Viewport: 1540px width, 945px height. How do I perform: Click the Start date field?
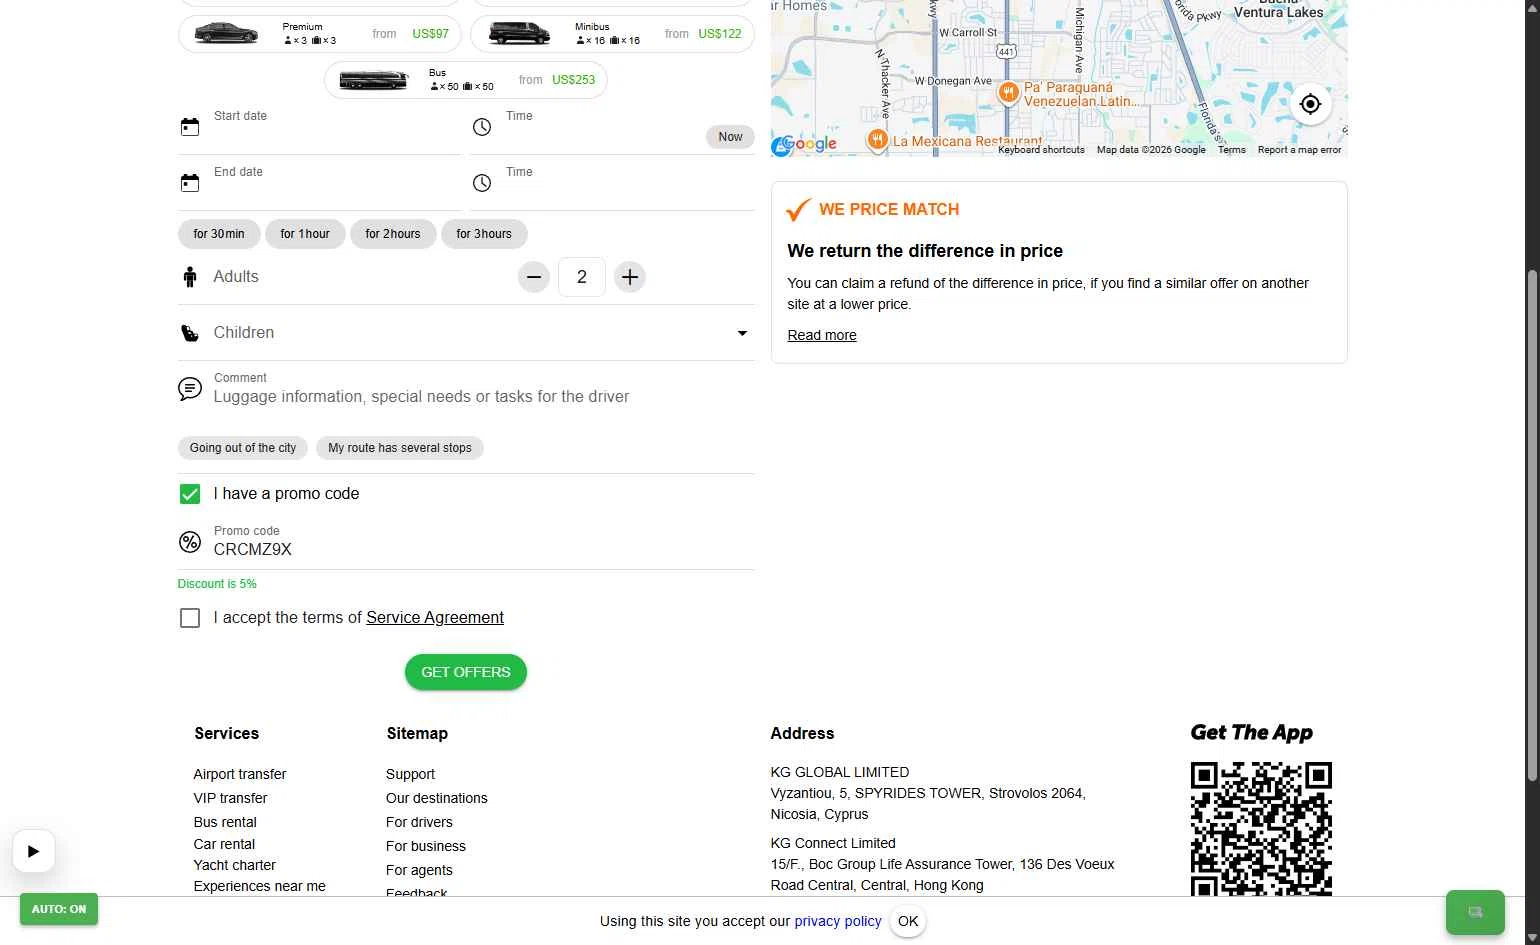coord(320,127)
